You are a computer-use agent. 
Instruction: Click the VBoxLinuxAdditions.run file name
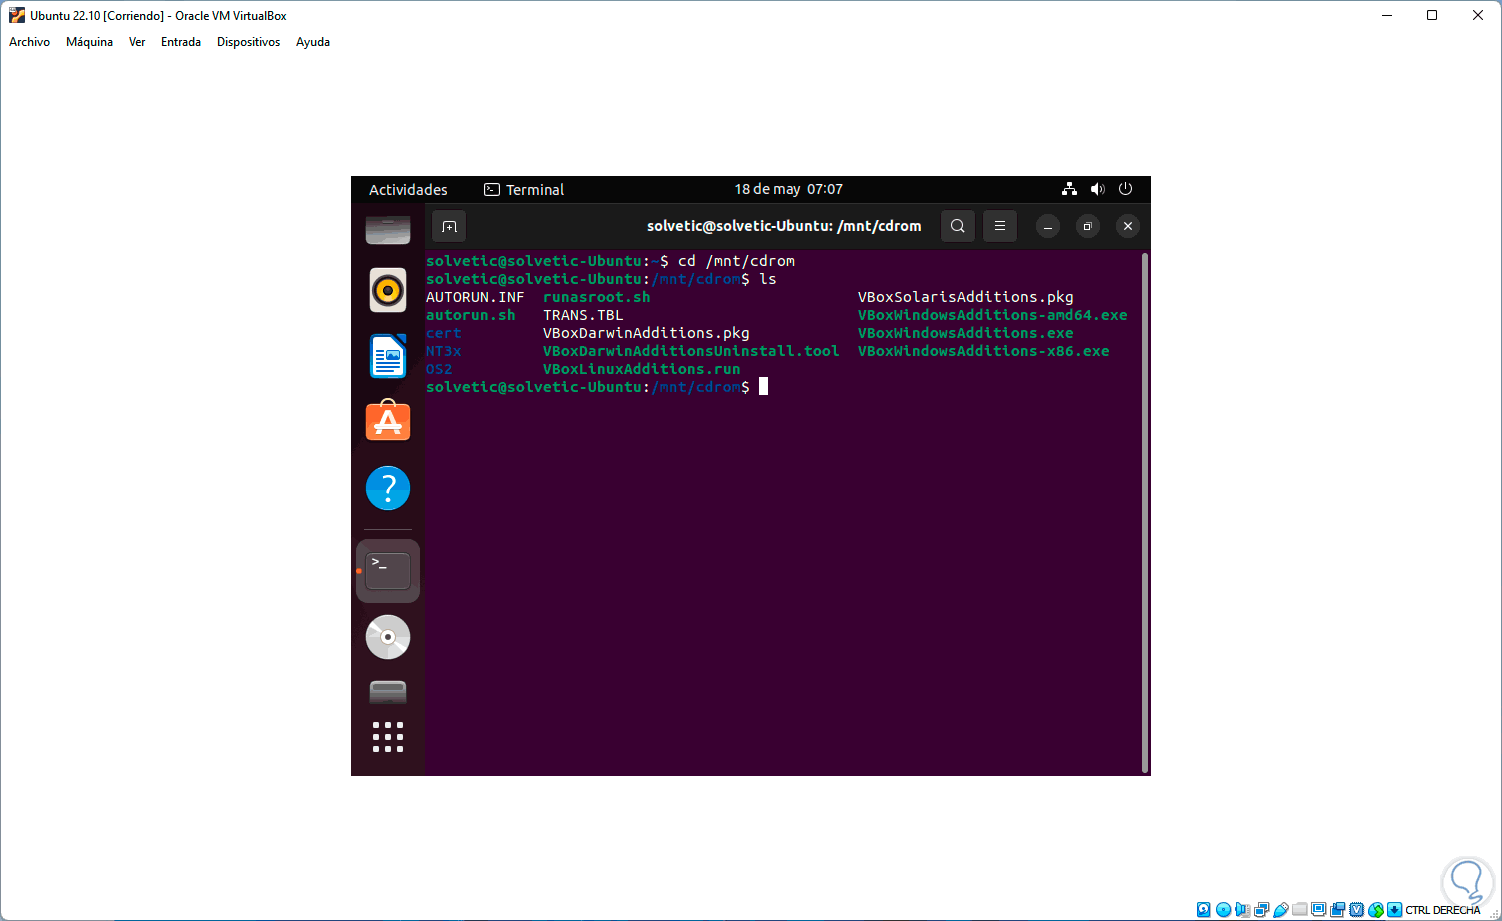coord(642,369)
